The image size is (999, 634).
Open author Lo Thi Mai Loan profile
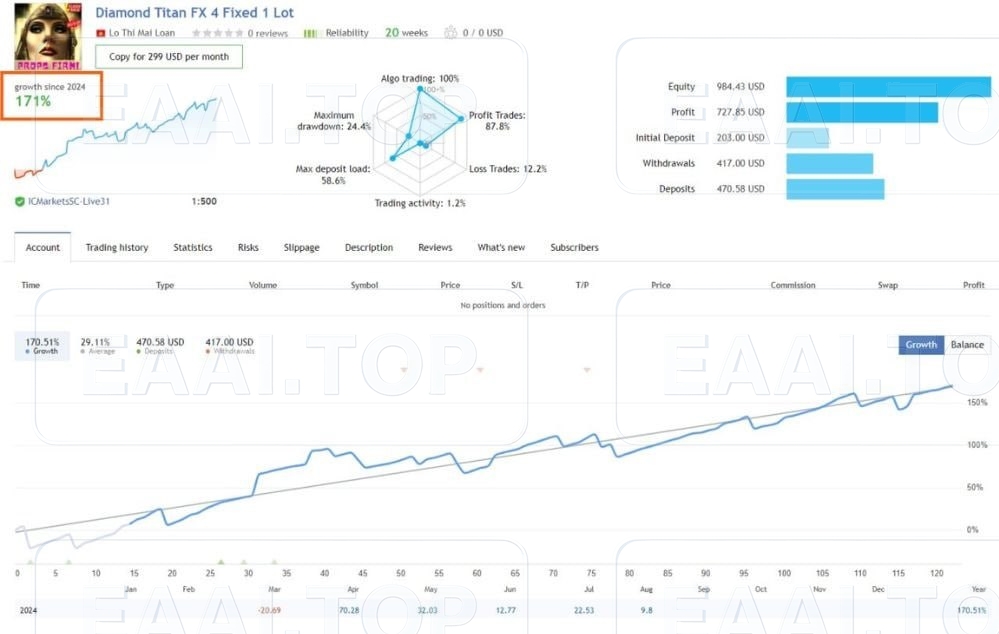[x=142, y=33]
